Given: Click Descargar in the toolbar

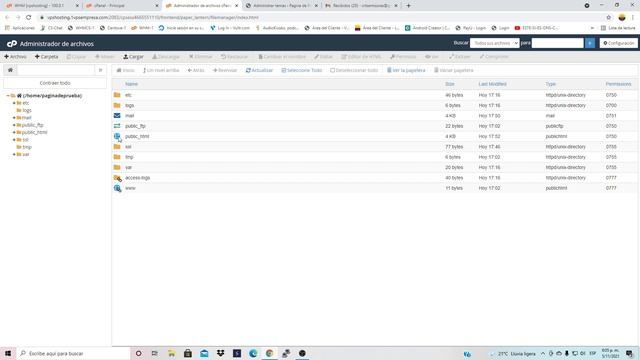Looking at the screenshot, I should [x=166, y=57].
